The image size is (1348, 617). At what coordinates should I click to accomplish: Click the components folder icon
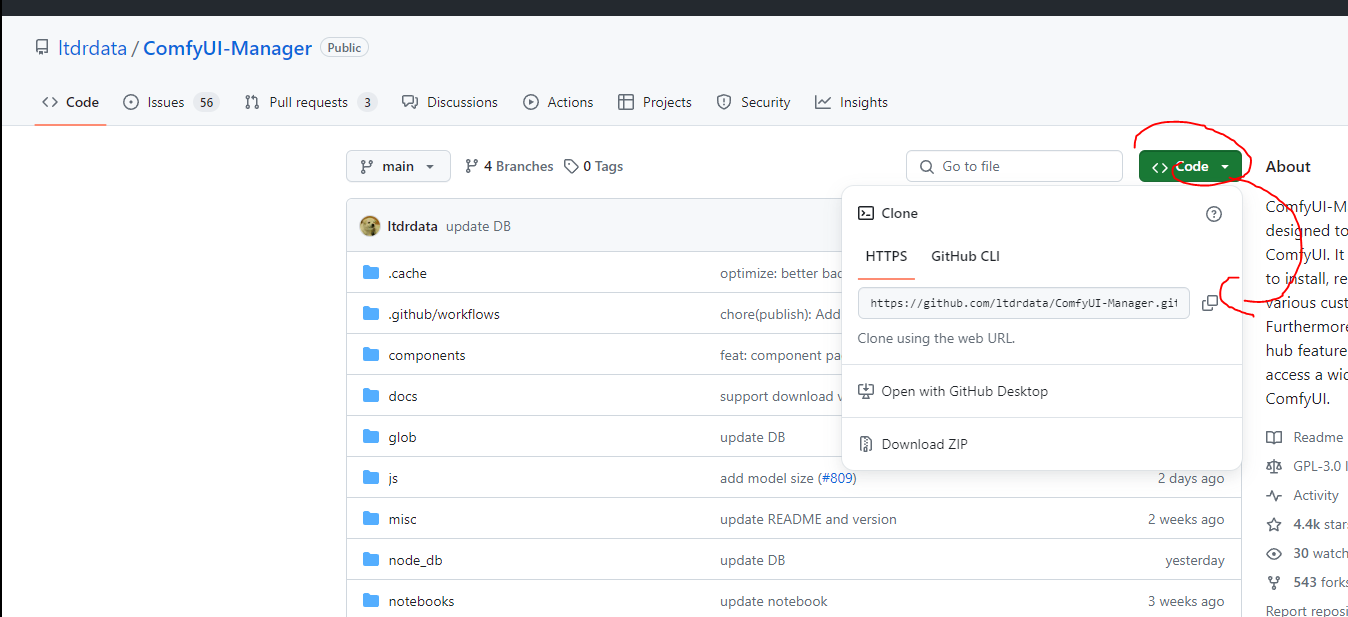click(x=371, y=355)
